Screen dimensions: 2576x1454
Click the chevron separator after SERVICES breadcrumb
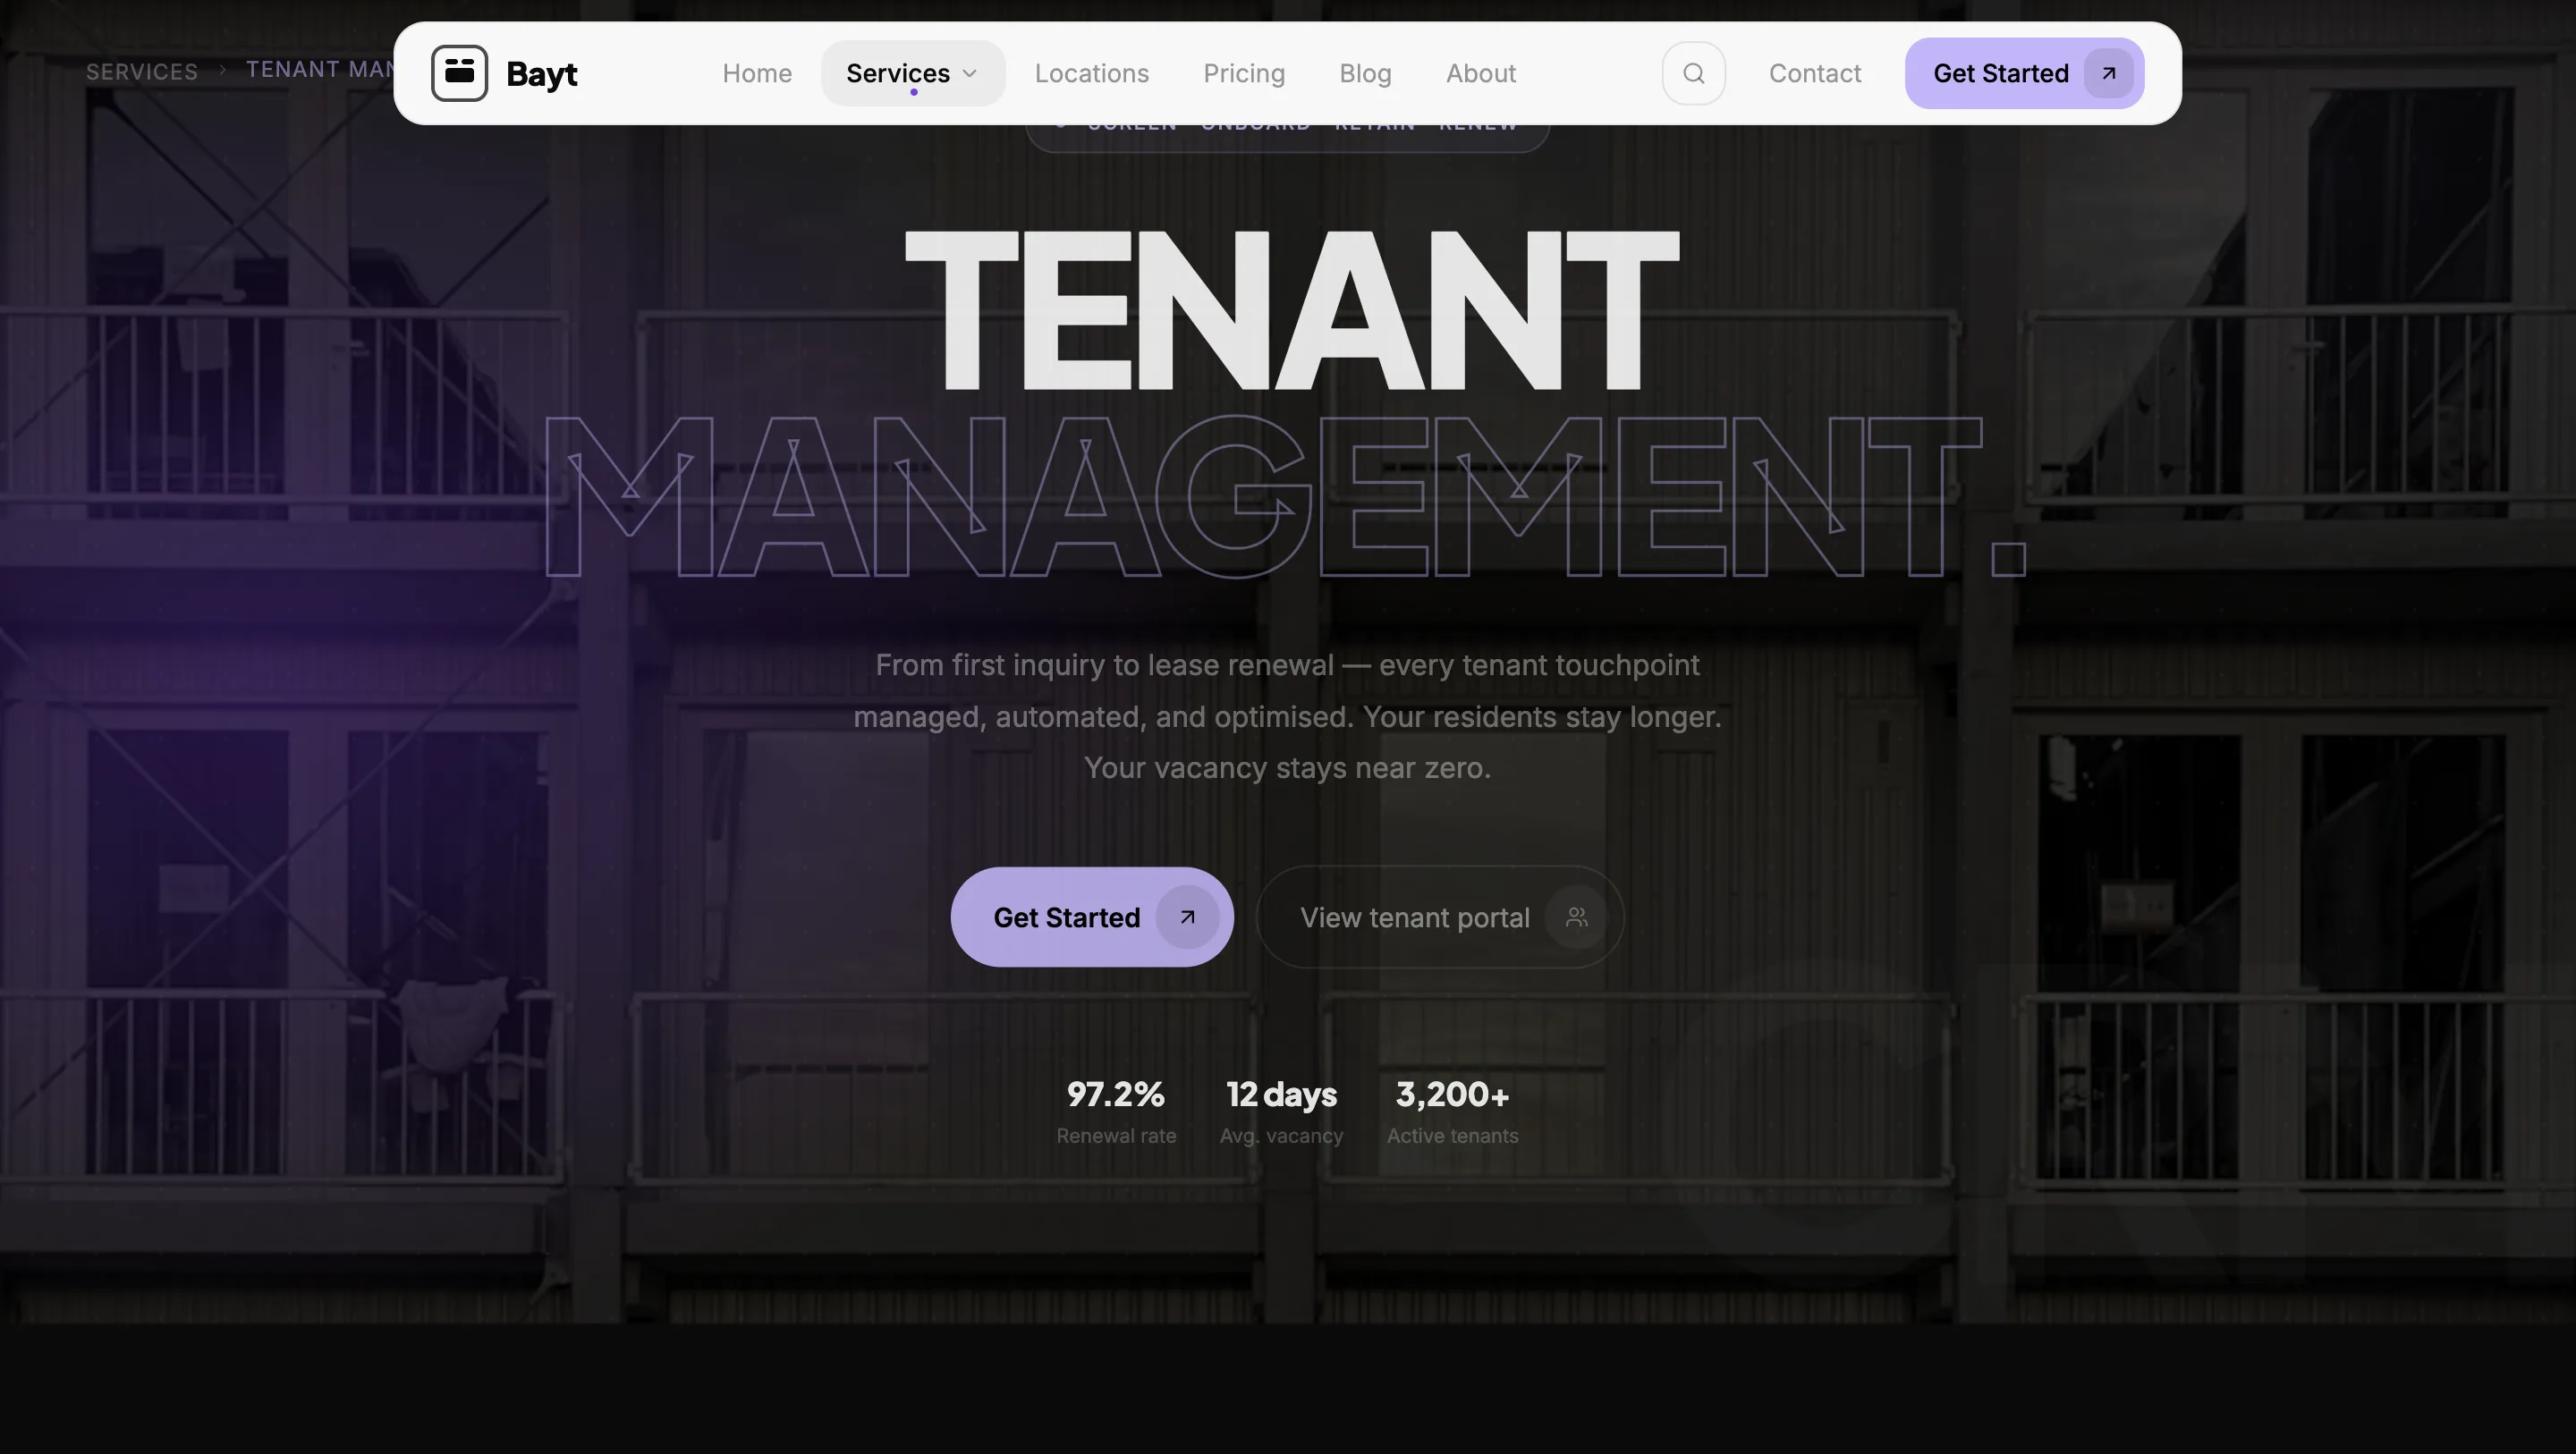point(222,71)
